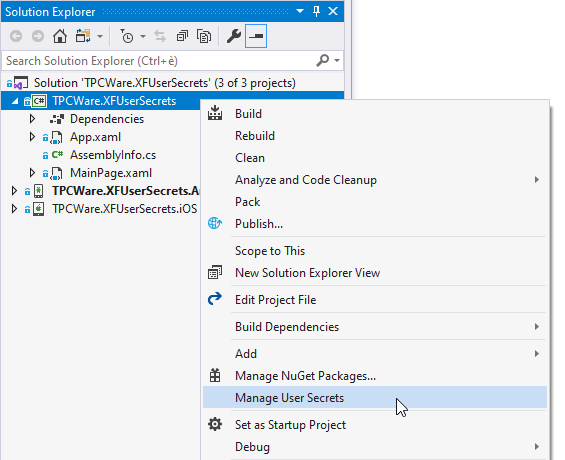
Task: Click the Forward navigation arrow in toolbar
Action: click(x=38, y=36)
